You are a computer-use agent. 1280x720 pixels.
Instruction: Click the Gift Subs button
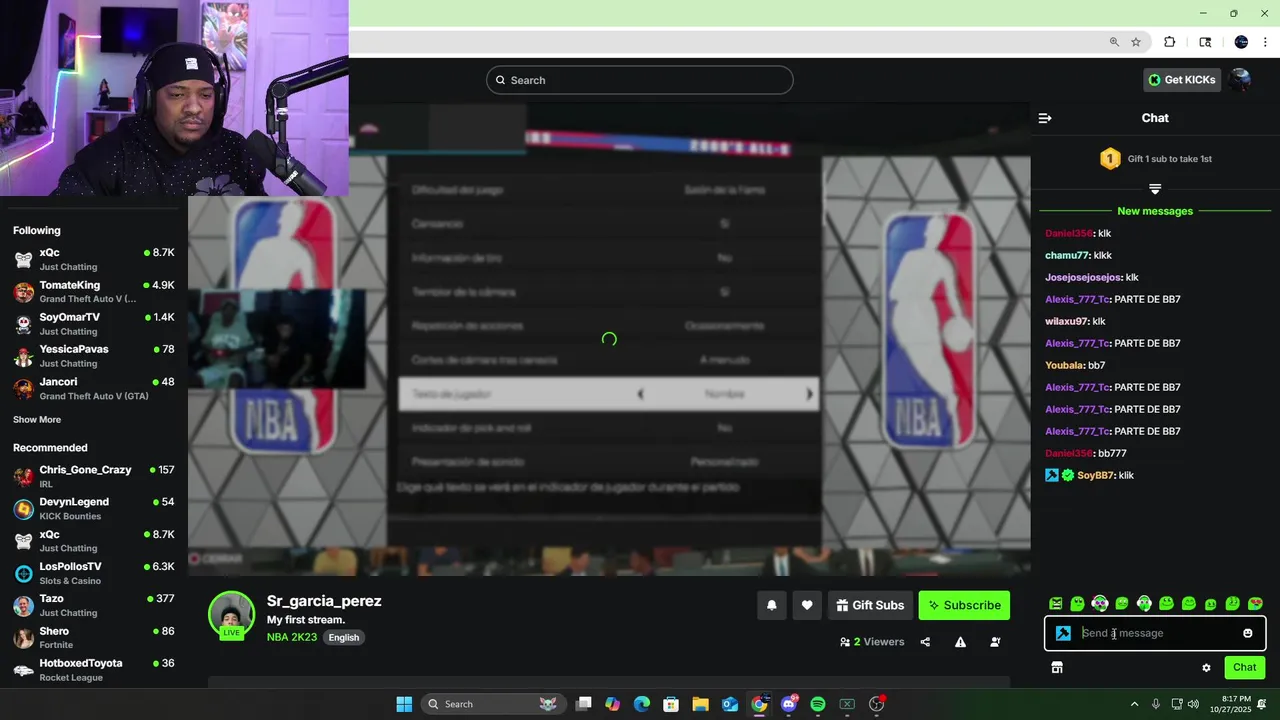pyautogui.click(x=870, y=605)
